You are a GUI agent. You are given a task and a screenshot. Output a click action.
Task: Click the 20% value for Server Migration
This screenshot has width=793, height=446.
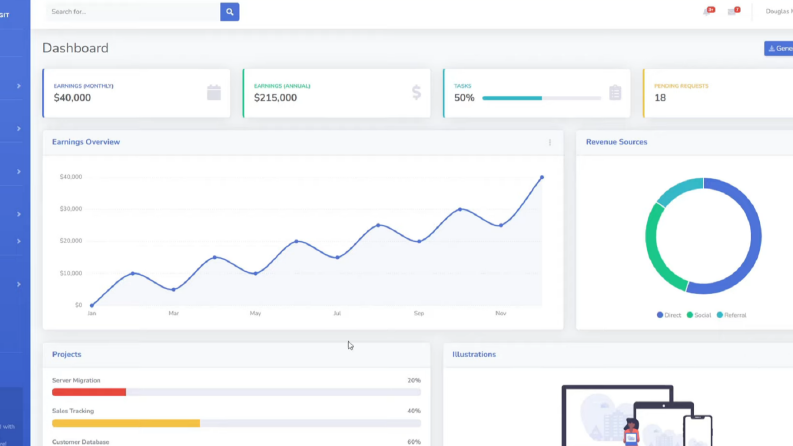coord(414,380)
